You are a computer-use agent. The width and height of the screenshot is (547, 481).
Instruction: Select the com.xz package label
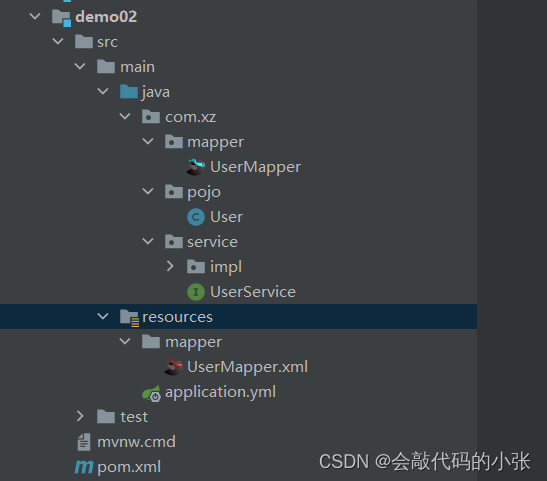pyautogui.click(x=190, y=117)
